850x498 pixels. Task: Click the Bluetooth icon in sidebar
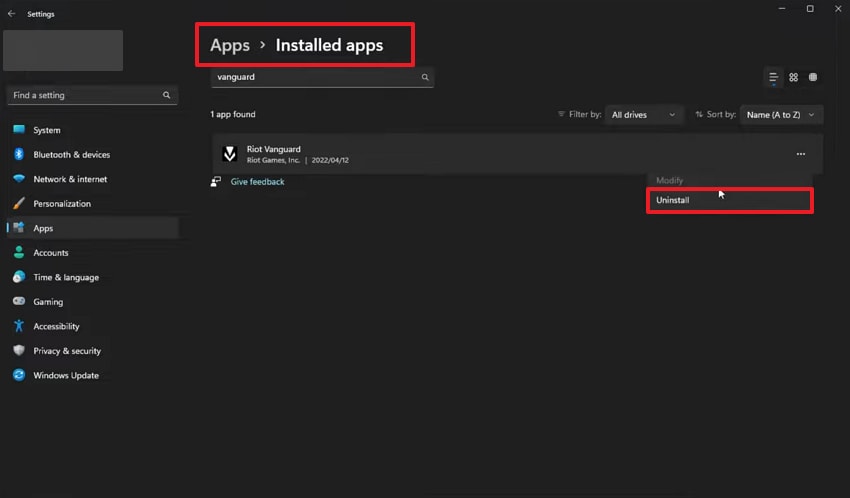19,154
